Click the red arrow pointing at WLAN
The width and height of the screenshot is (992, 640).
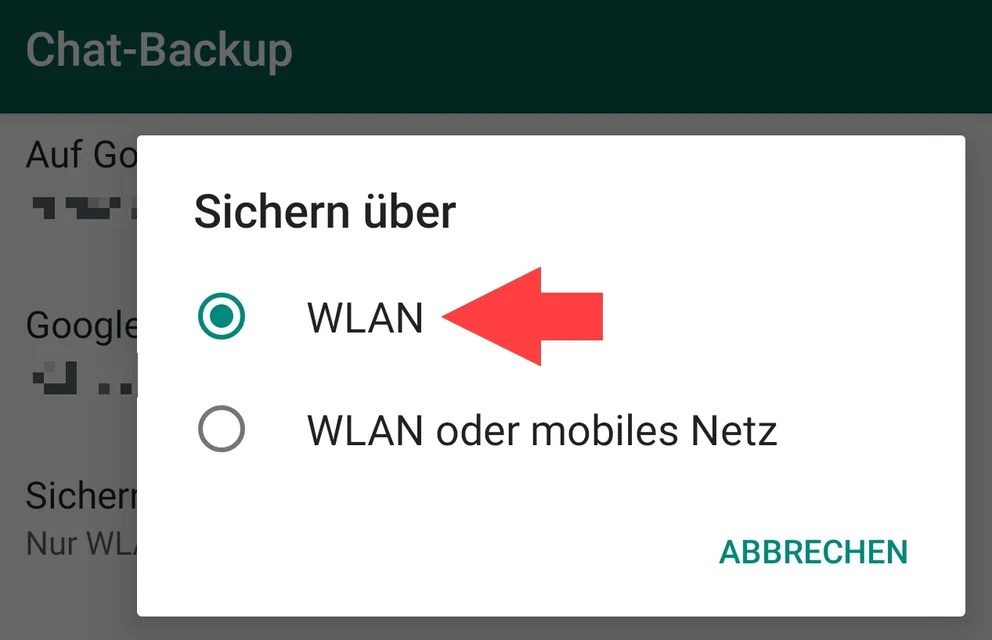[x=523, y=316]
